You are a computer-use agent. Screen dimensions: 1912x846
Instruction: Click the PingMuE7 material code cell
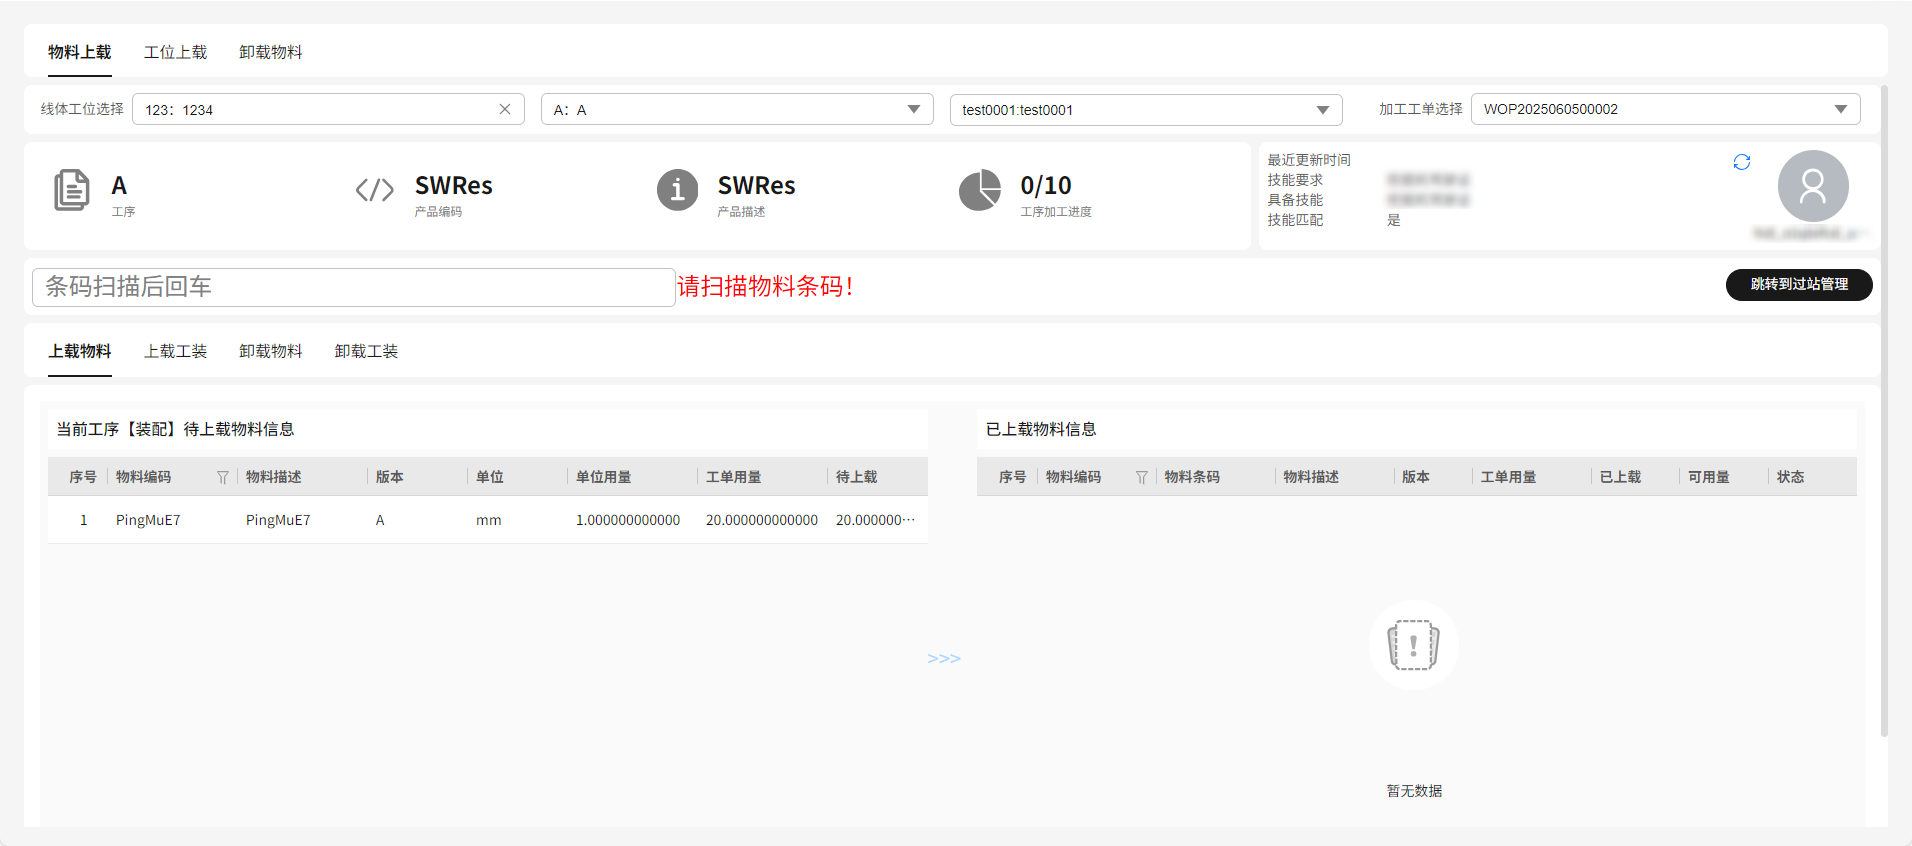tap(148, 520)
